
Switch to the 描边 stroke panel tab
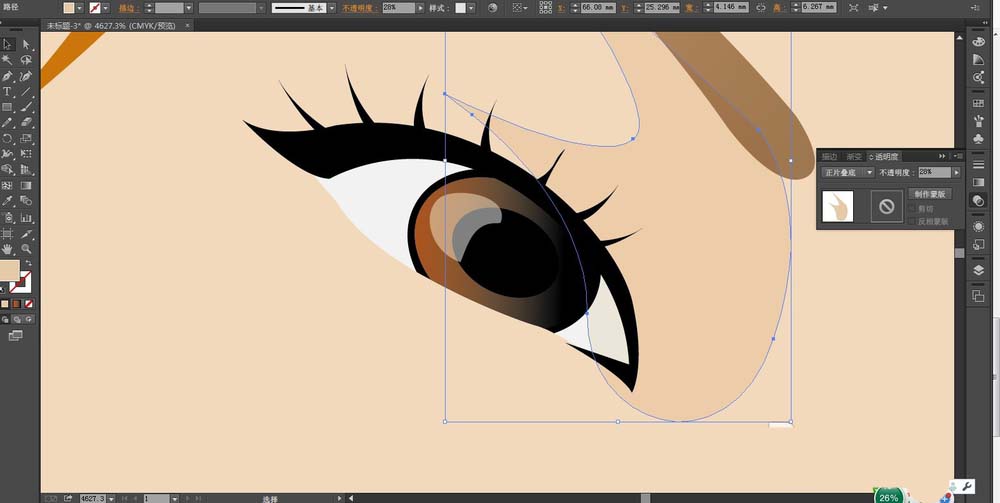[829, 156]
